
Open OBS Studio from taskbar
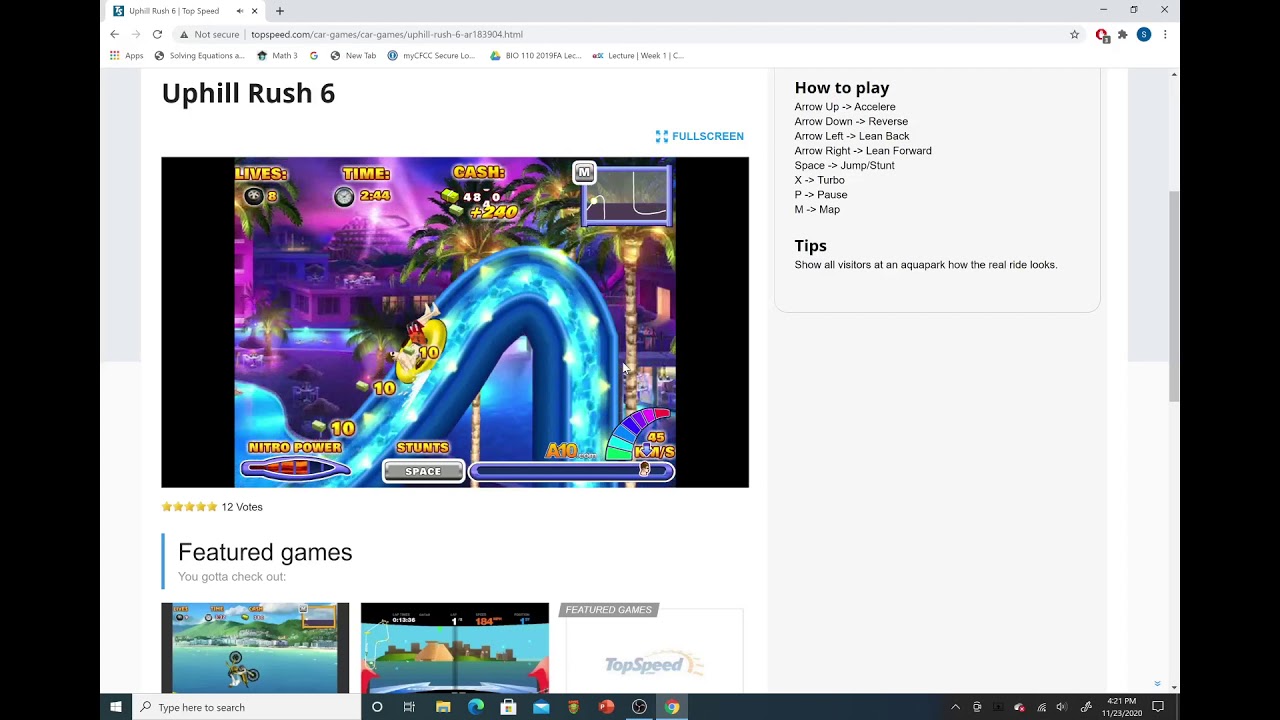[x=639, y=707]
